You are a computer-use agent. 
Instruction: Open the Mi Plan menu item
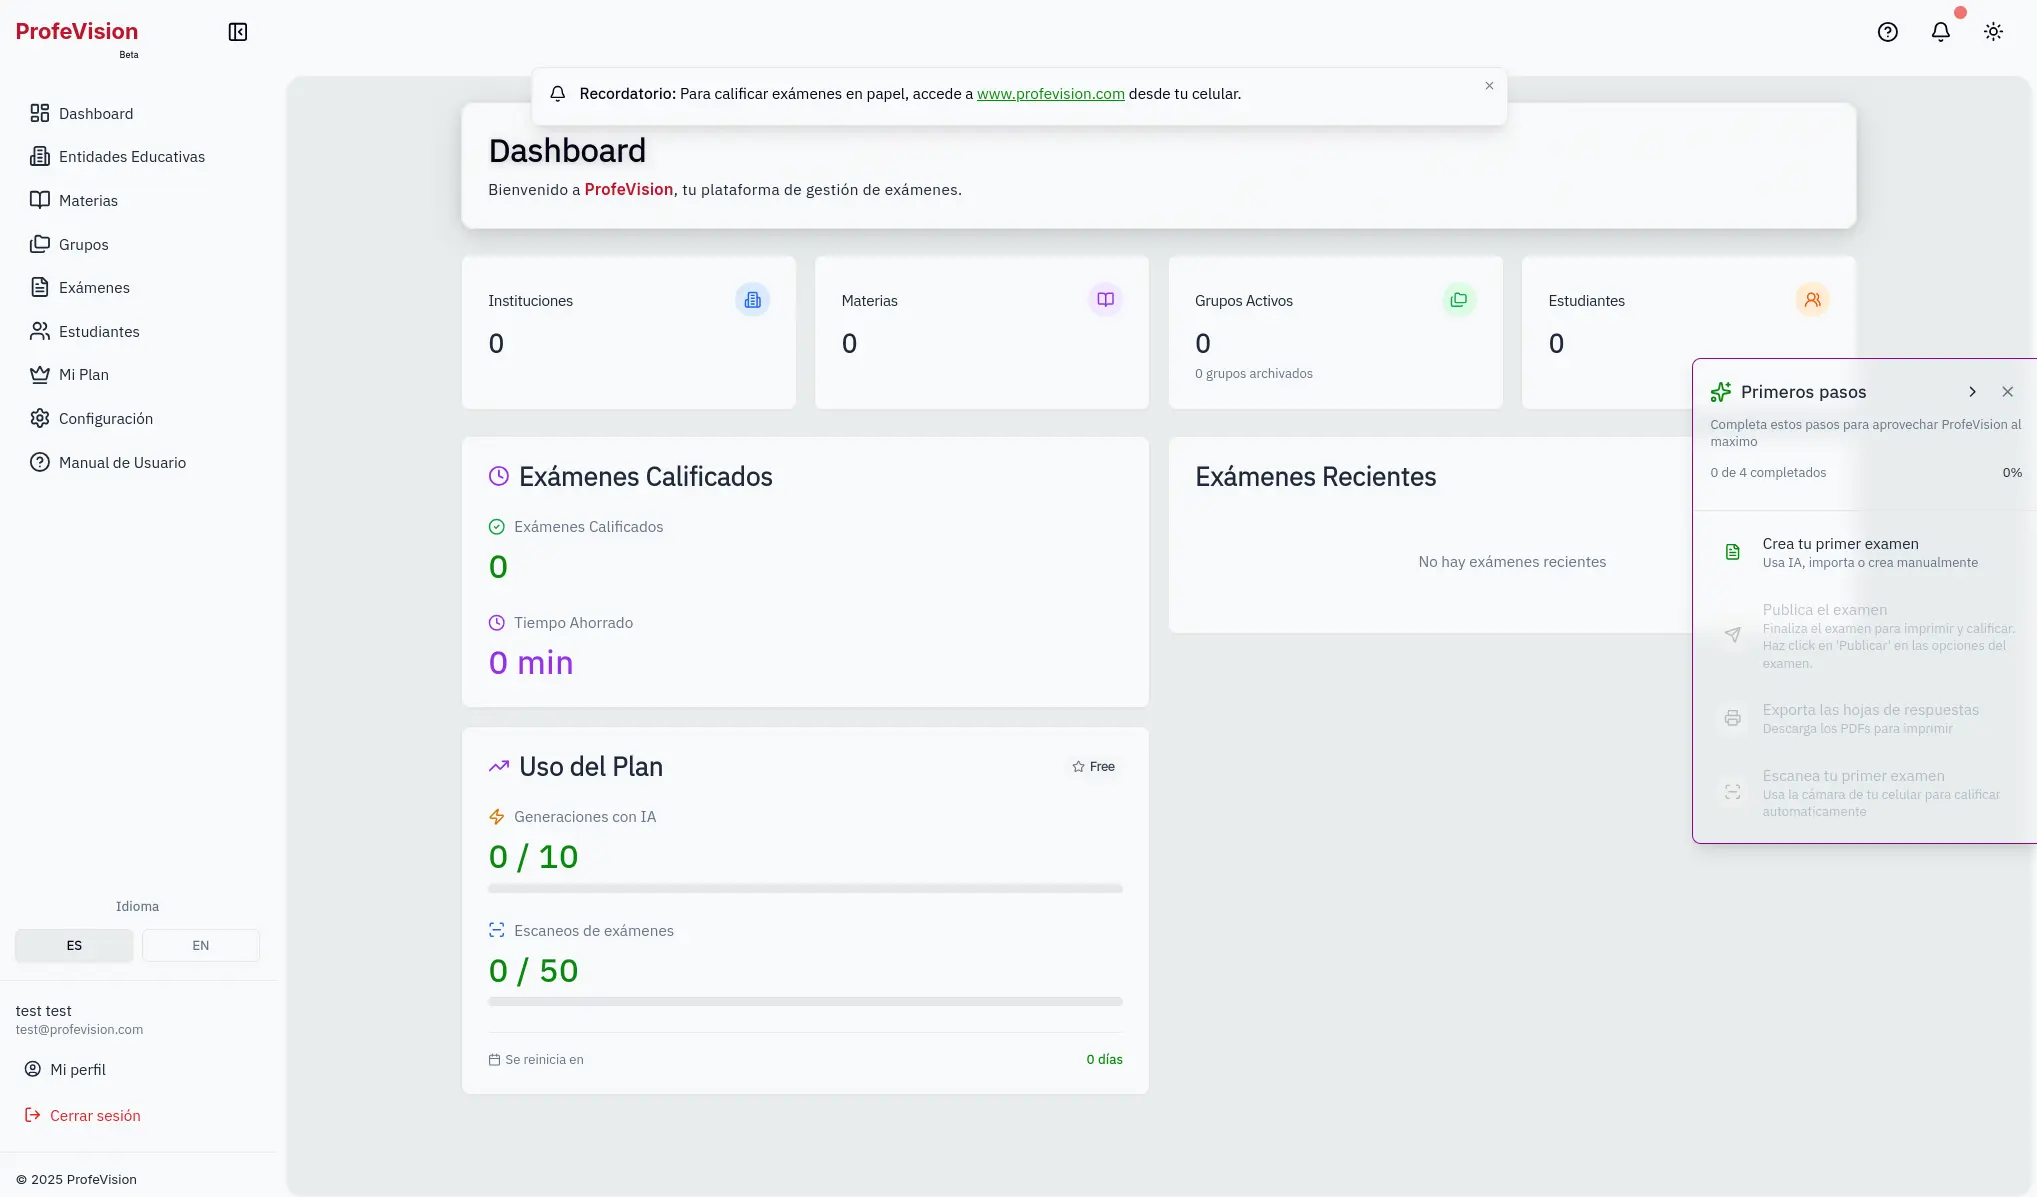point(84,374)
